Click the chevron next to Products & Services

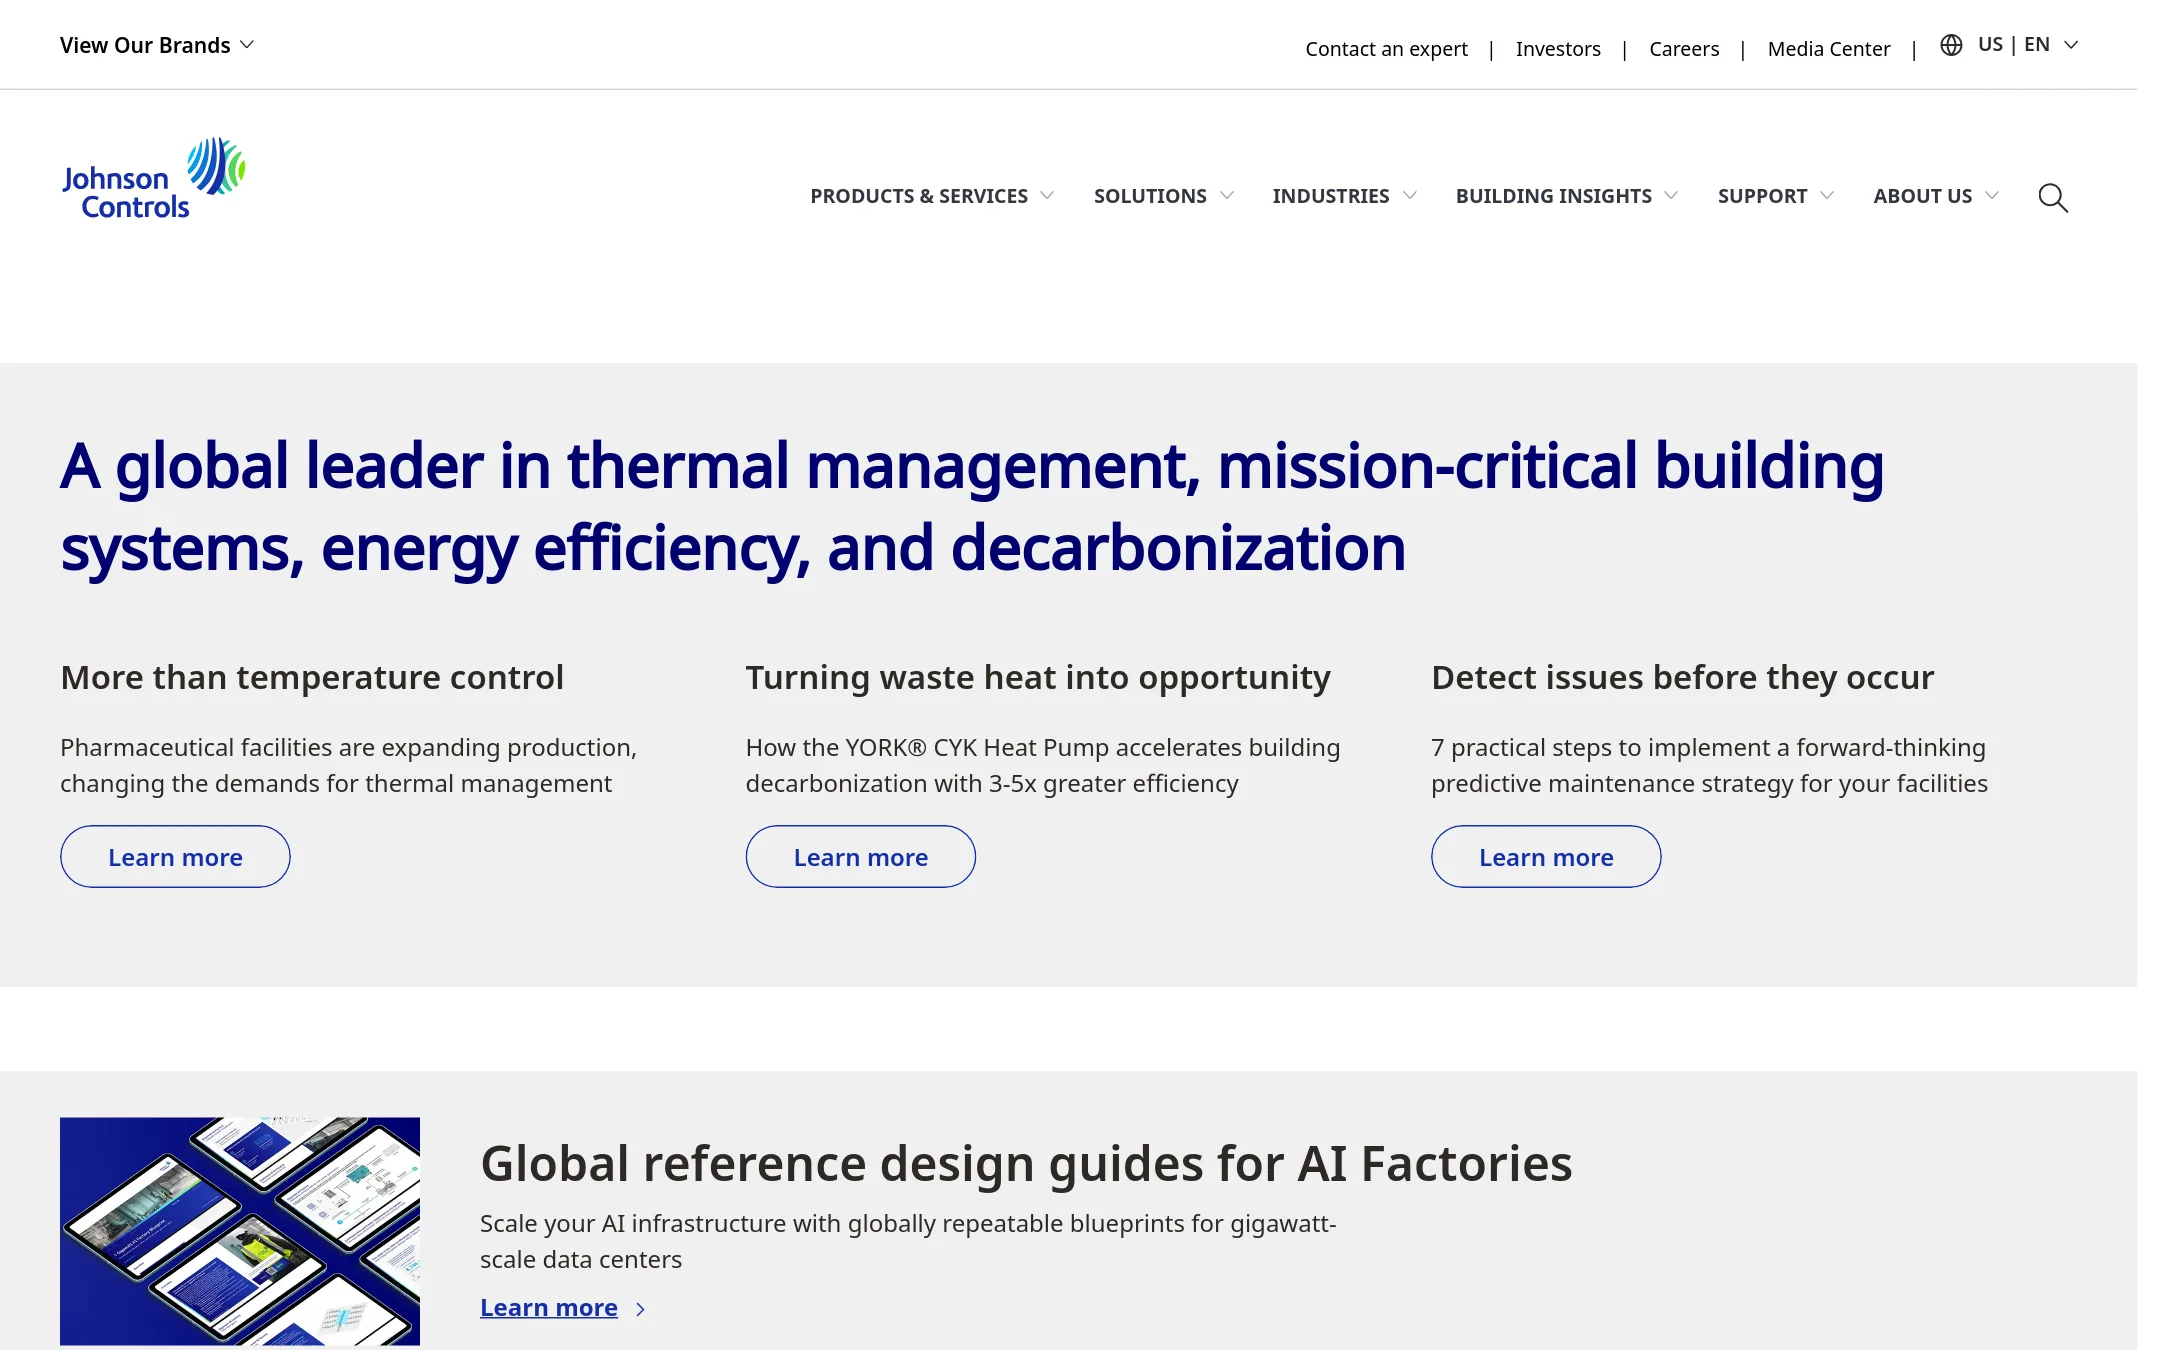click(x=1047, y=196)
